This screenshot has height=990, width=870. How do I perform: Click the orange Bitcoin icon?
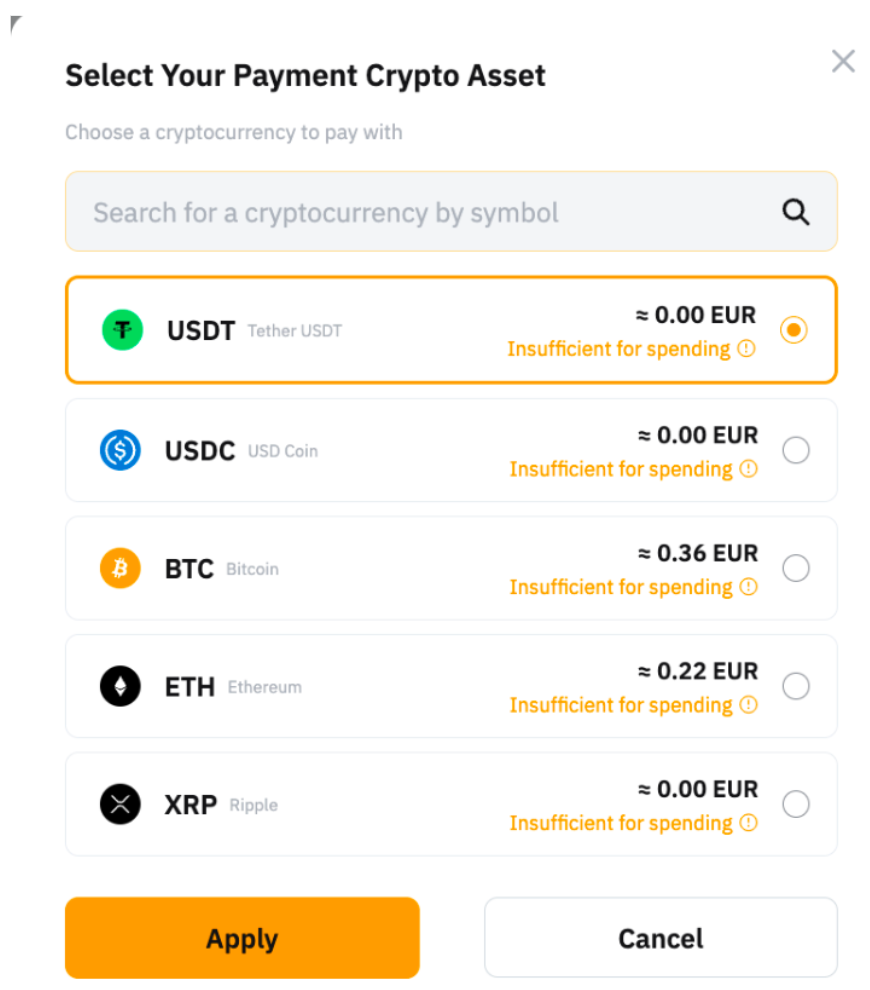(x=120, y=568)
